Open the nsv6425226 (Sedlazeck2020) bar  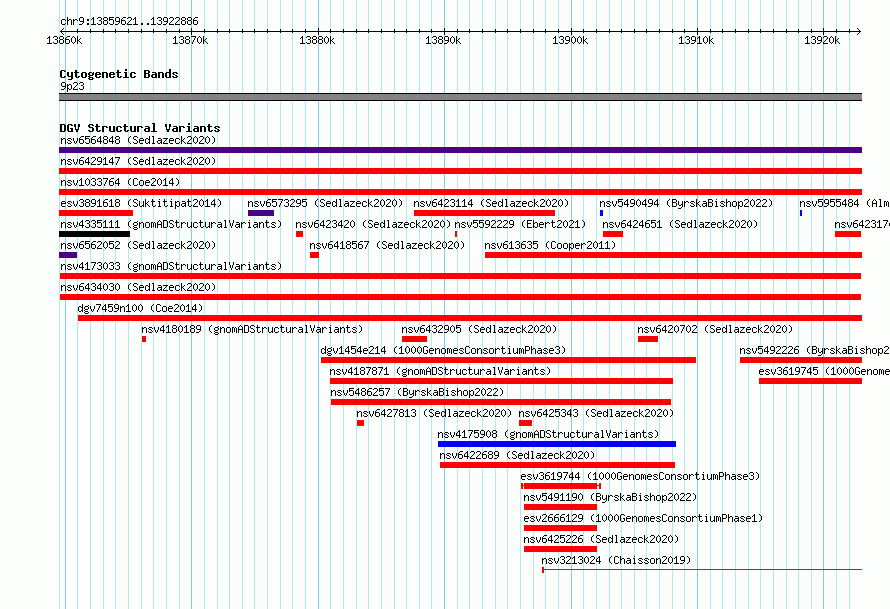(560, 549)
